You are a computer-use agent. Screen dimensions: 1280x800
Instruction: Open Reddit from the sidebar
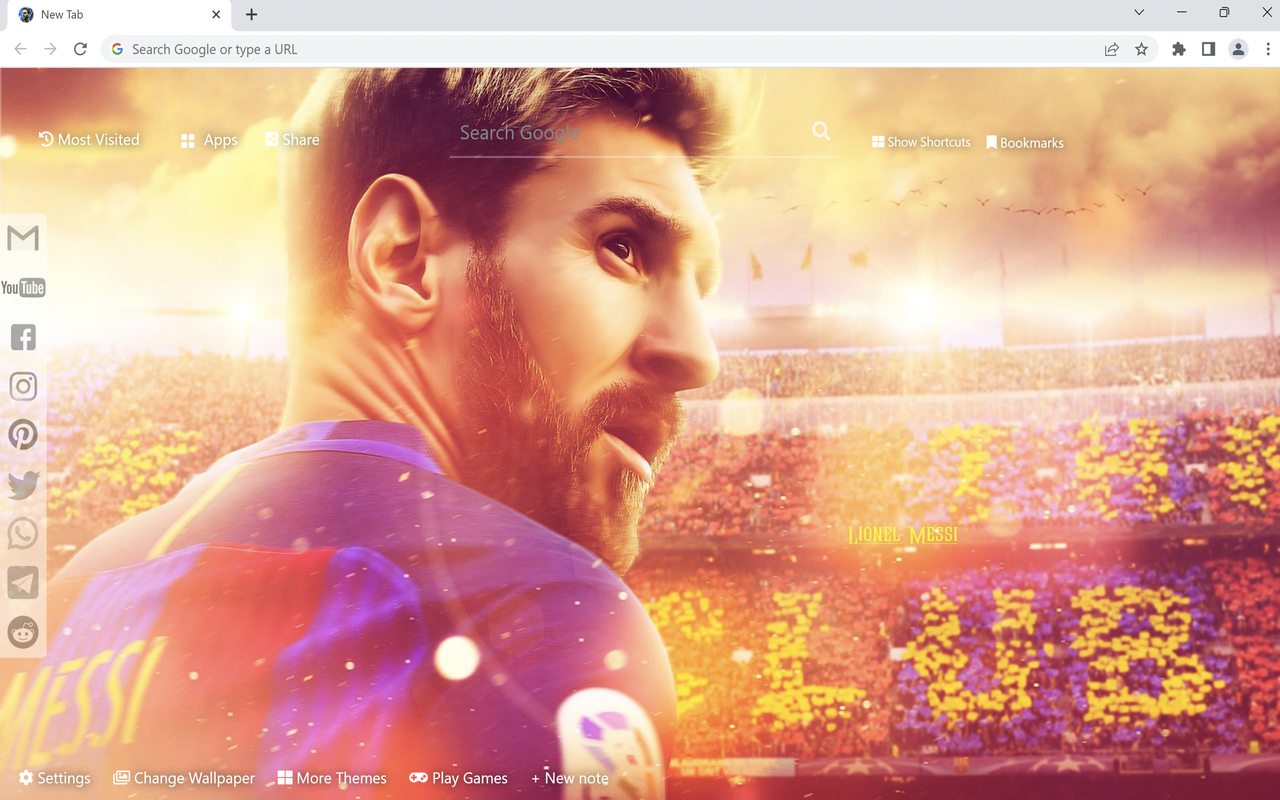[23, 632]
